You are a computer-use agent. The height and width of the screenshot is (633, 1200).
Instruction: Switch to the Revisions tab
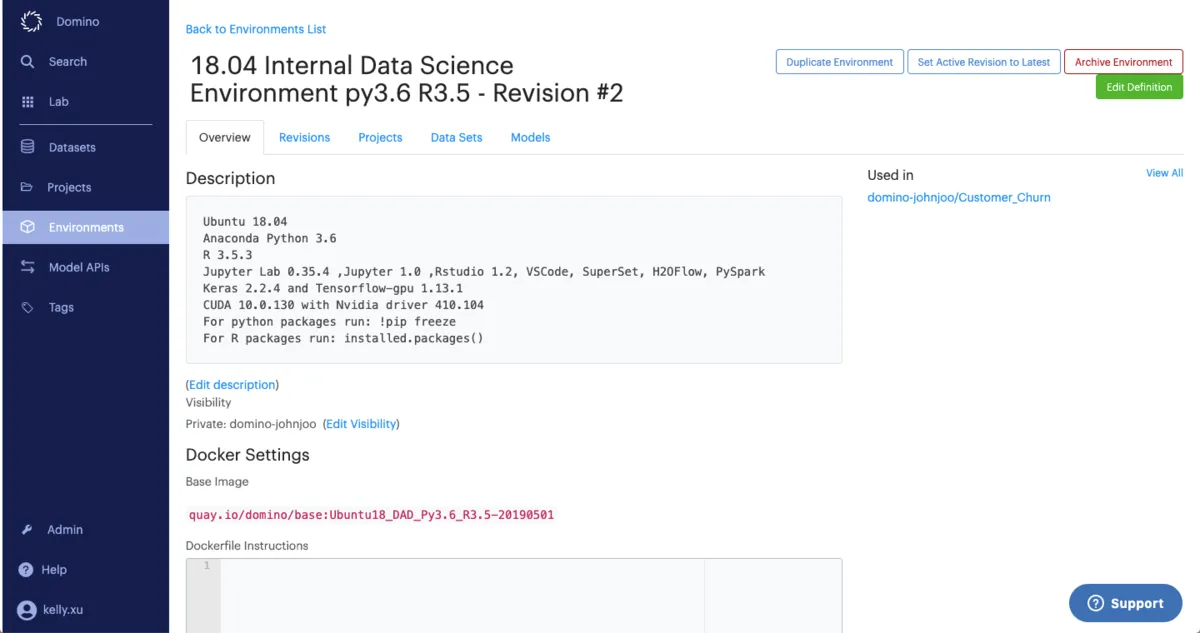(x=304, y=138)
